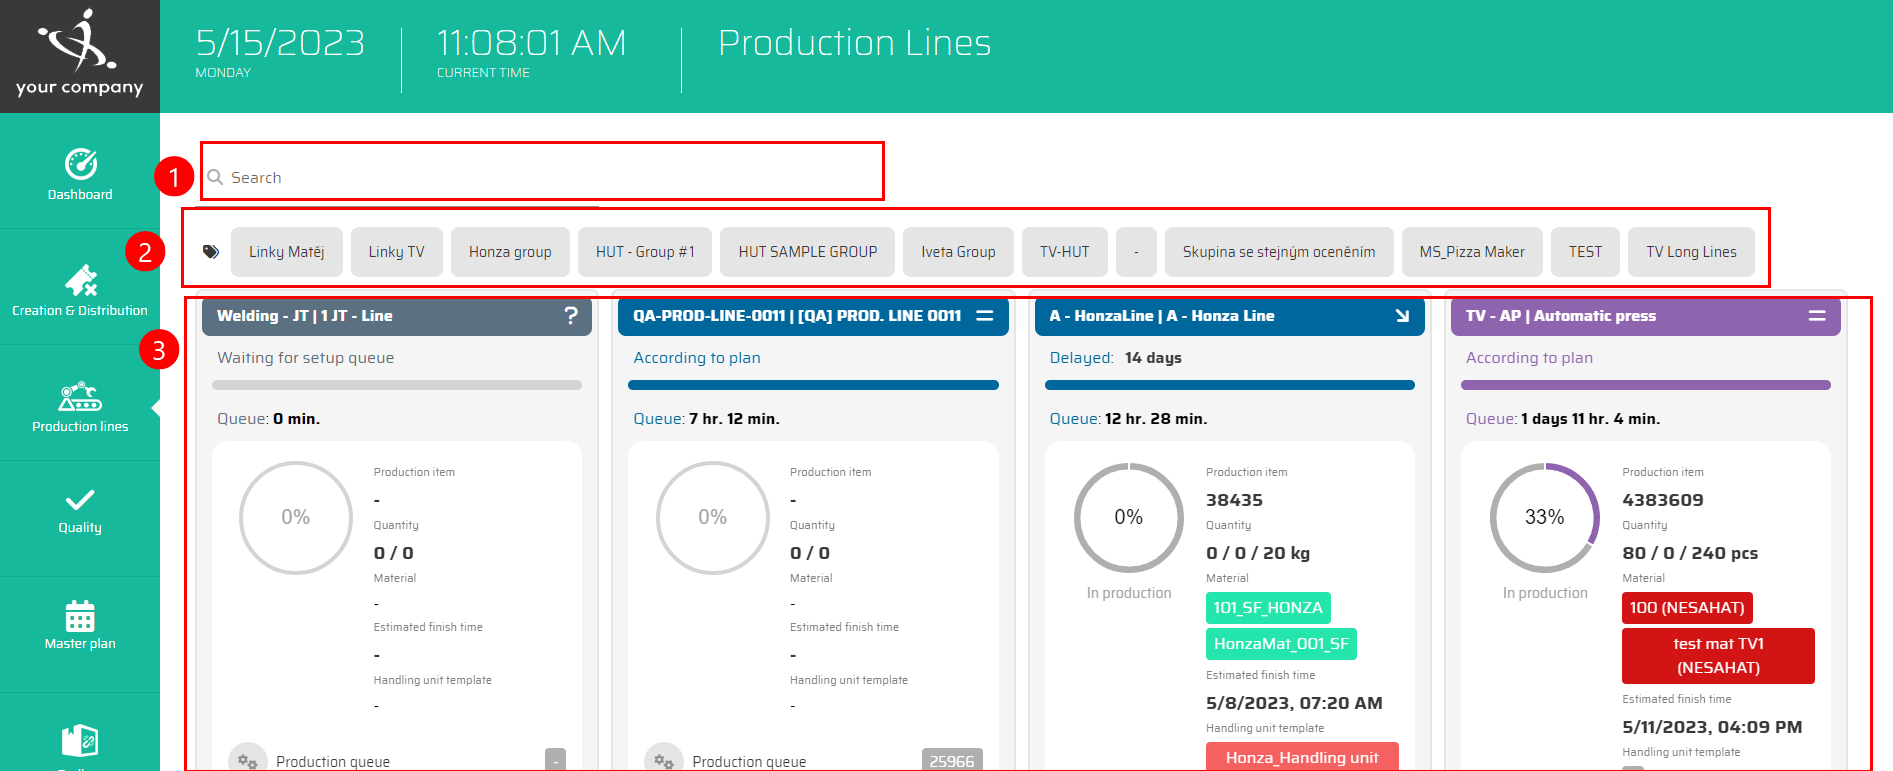
Task: Expand Production queue on Welding line card
Action: [333, 761]
